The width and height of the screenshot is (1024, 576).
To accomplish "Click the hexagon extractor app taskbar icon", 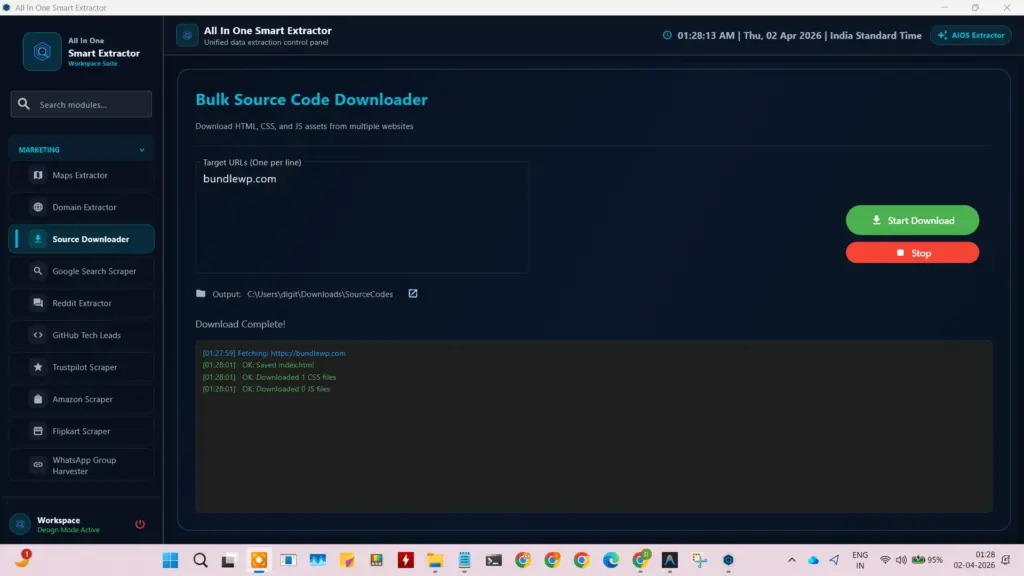I will point(728,560).
